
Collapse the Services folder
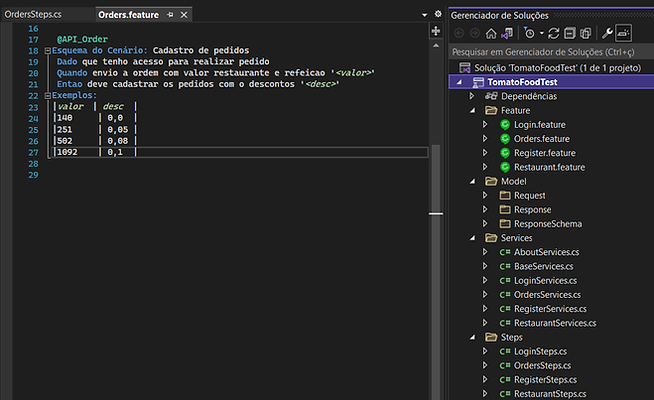pyautogui.click(x=473, y=238)
